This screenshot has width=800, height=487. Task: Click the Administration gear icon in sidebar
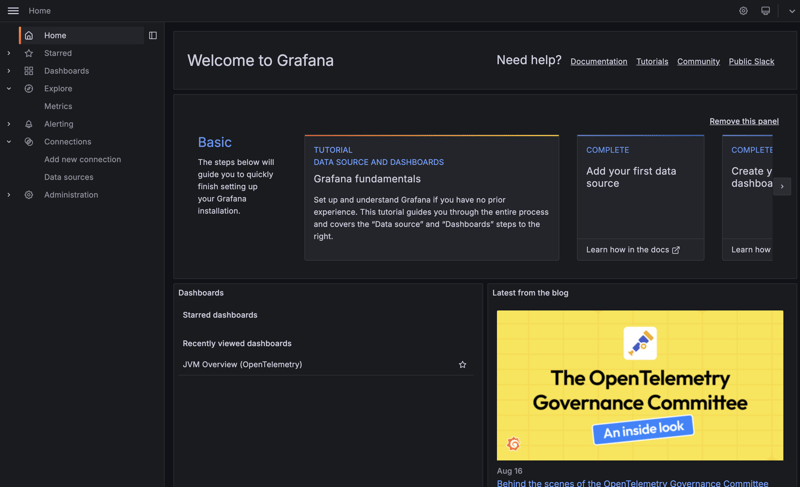pyautogui.click(x=29, y=195)
